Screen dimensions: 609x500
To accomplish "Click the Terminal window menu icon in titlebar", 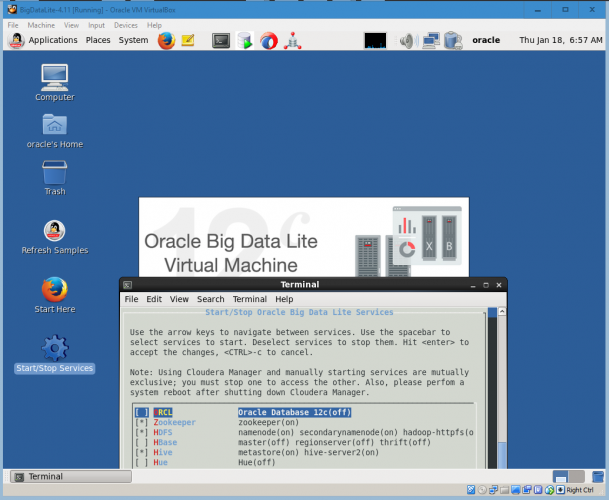I will coord(128,285).
